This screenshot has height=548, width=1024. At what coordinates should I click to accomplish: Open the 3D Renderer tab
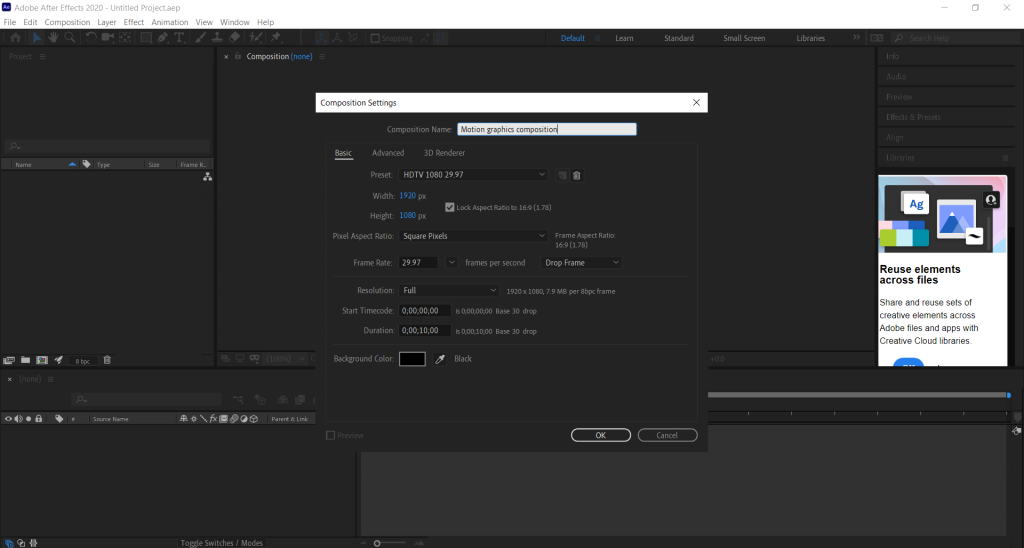tap(444, 153)
